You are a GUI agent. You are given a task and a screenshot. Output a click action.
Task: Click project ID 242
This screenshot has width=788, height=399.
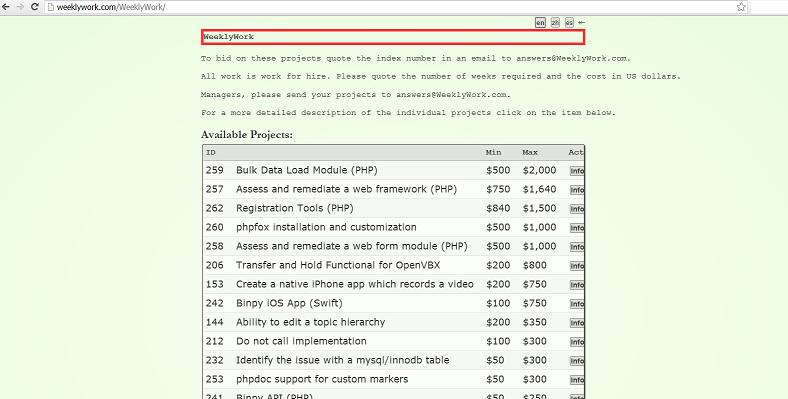[x=215, y=304]
